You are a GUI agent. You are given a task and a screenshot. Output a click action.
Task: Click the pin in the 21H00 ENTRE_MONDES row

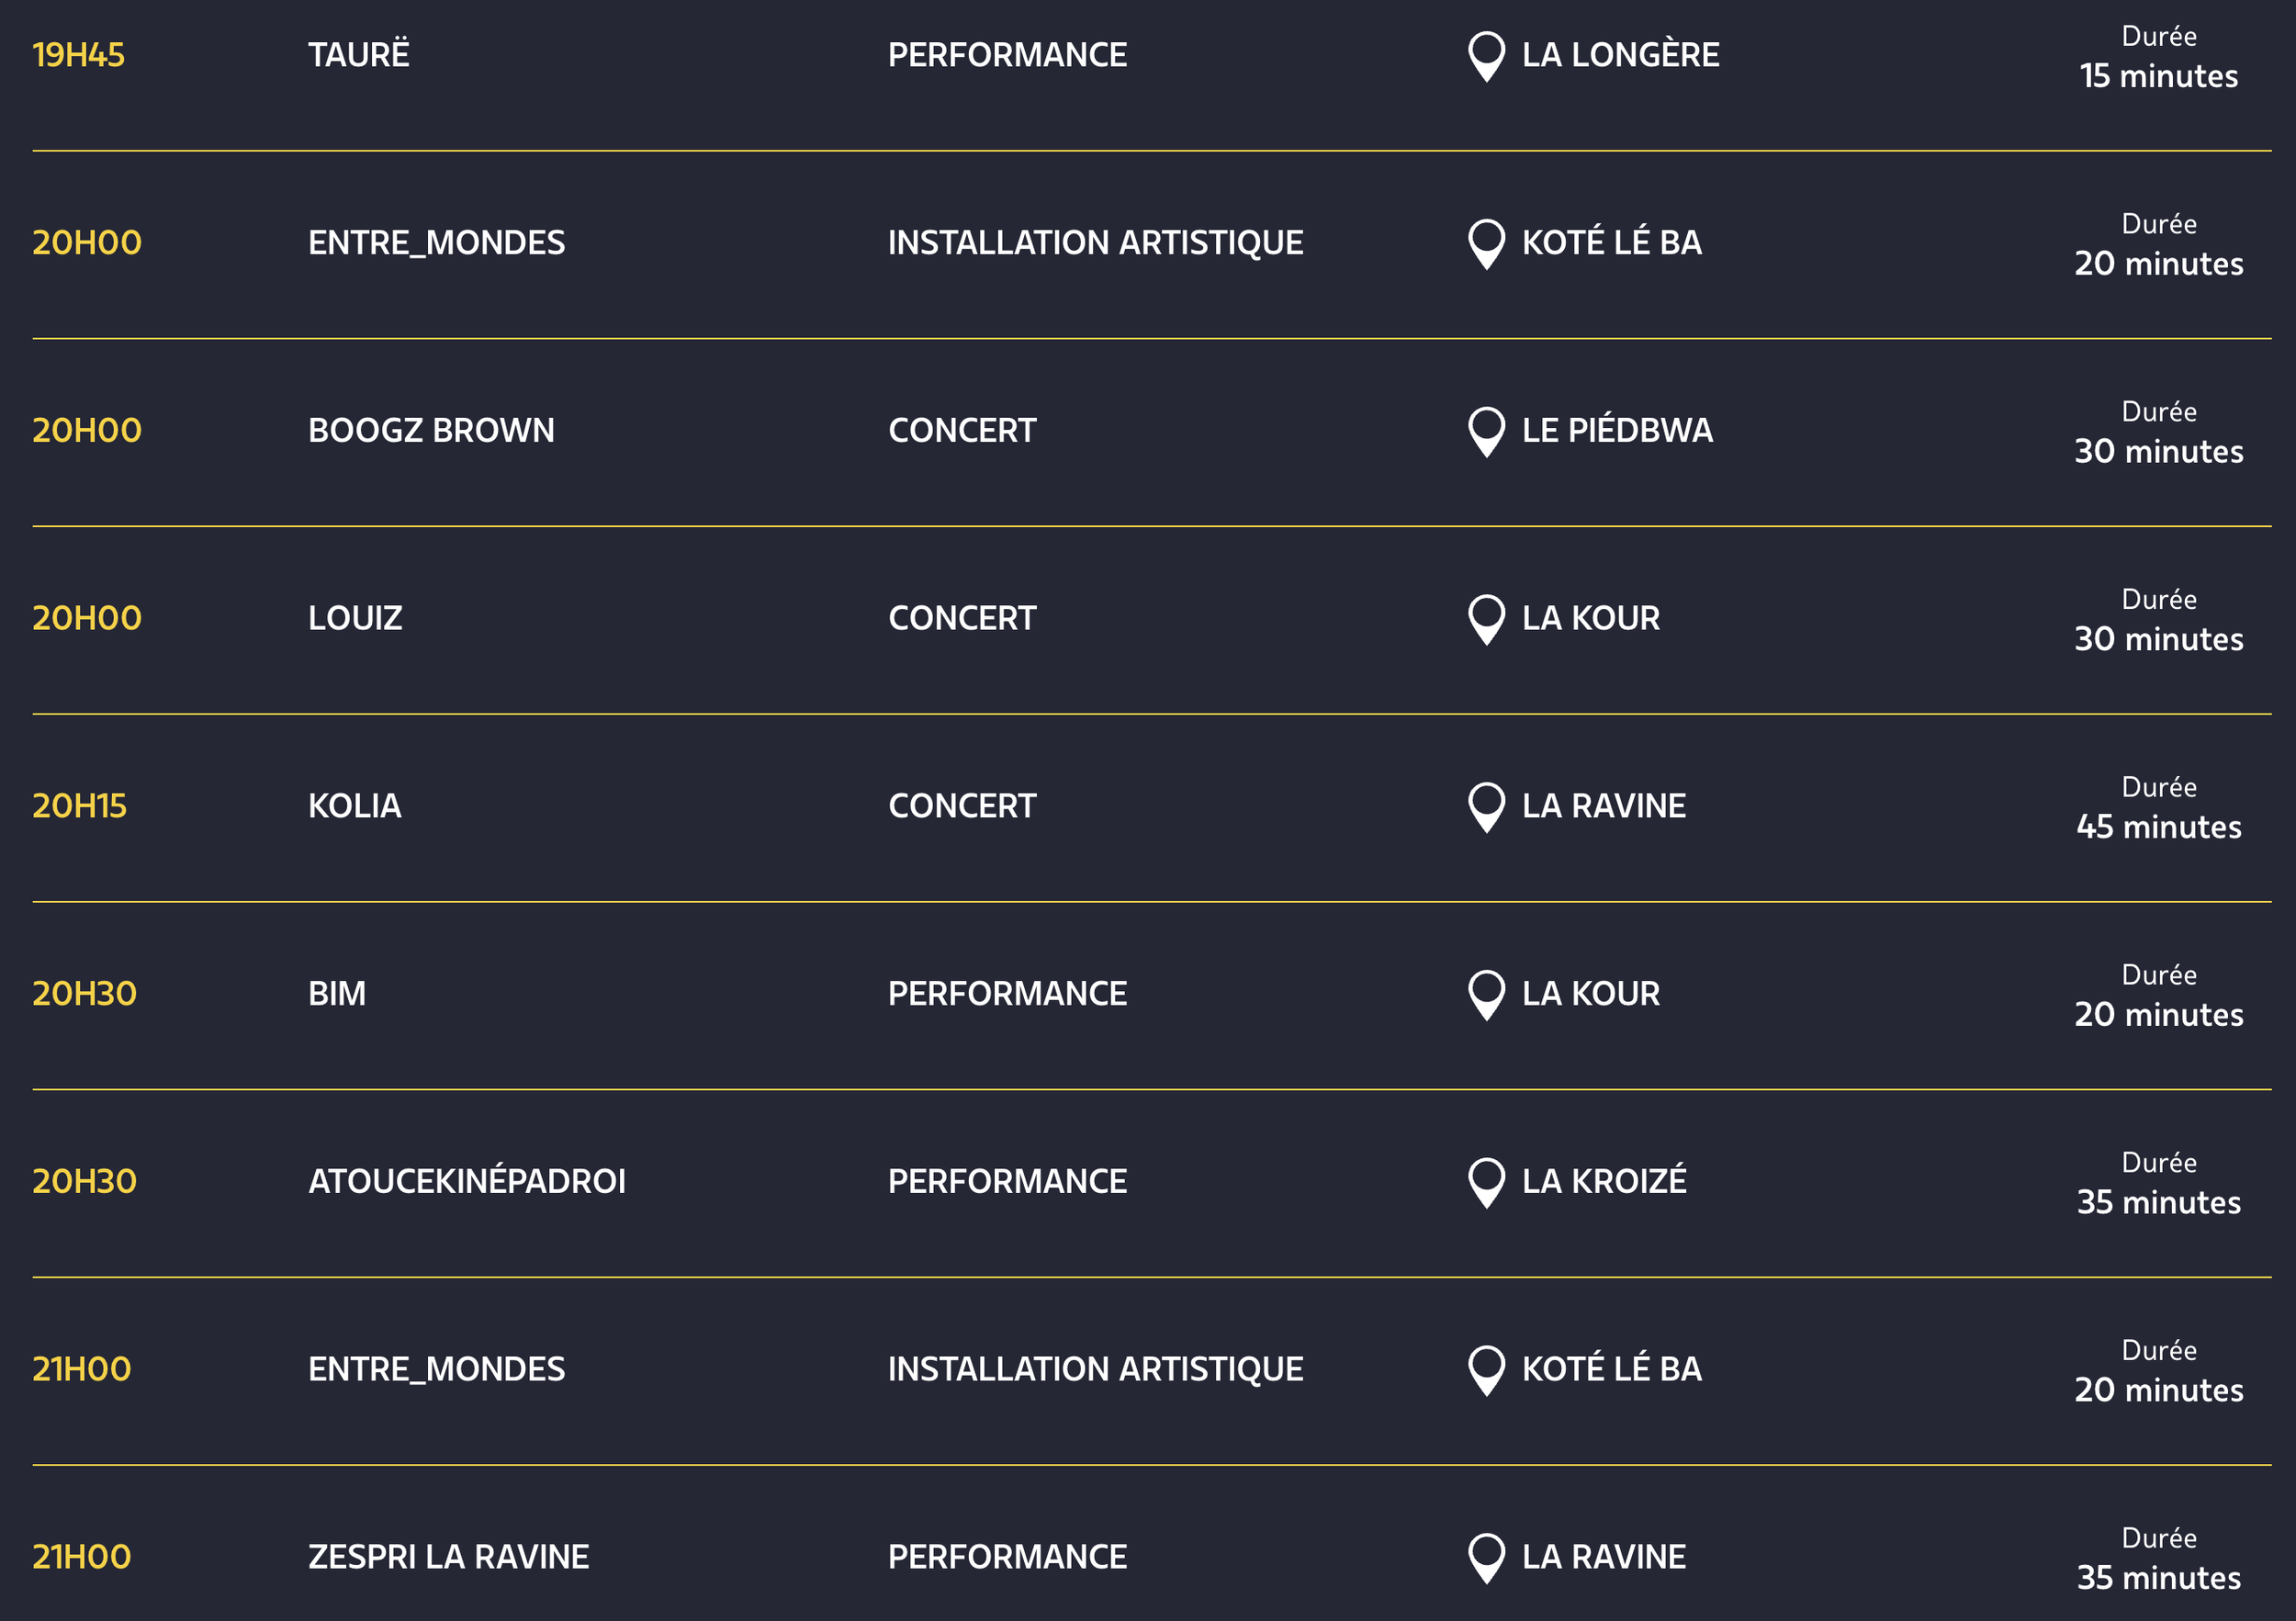click(1486, 1370)
